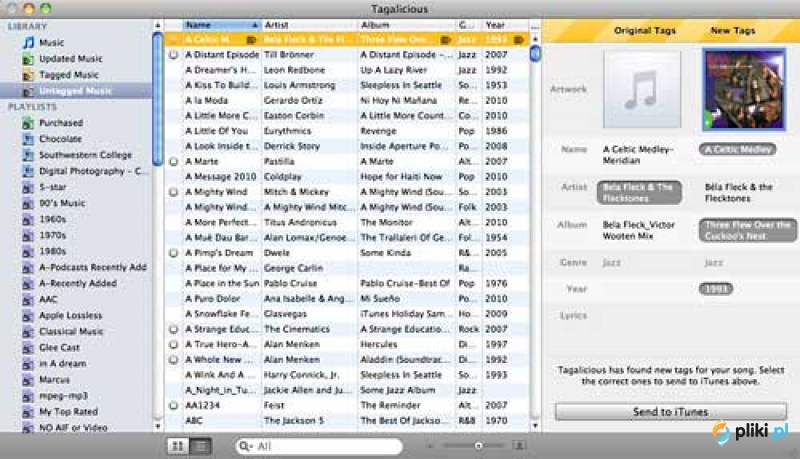Select the new album artwork thumbnail
The width and height of the screenshot is (800, 459).
click(x=744, y=89)
